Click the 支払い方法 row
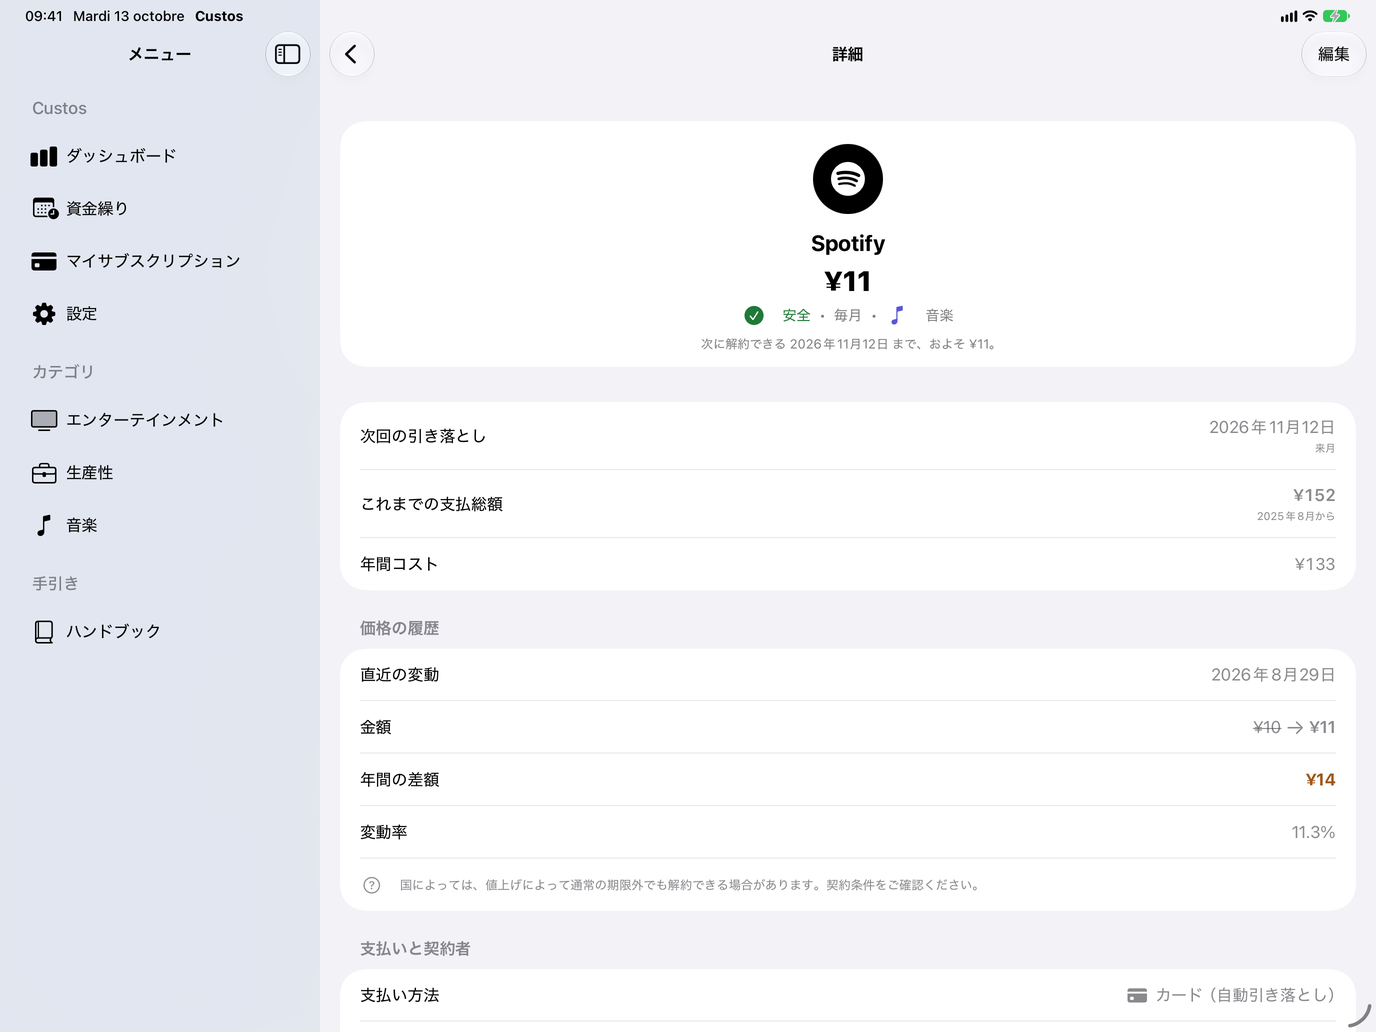 tap(848, 995)
